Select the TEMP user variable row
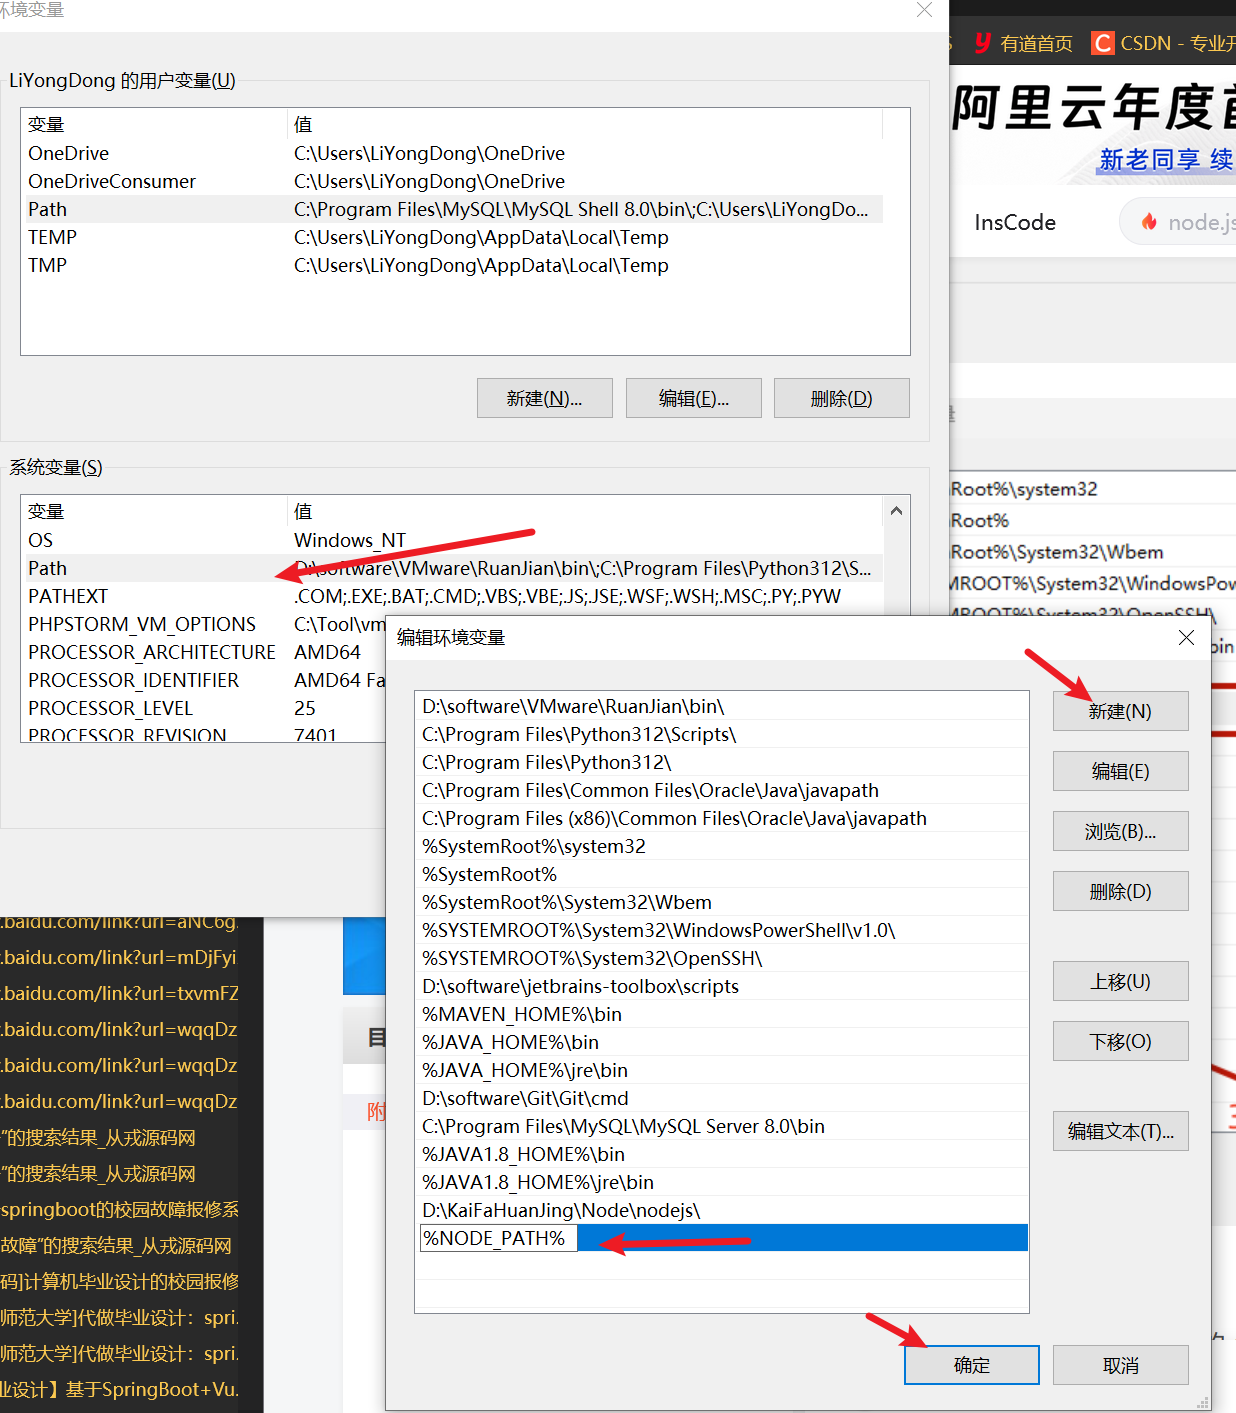Image resolution: width=1236 pixels, height=1413 pixels. coord(452,237)
